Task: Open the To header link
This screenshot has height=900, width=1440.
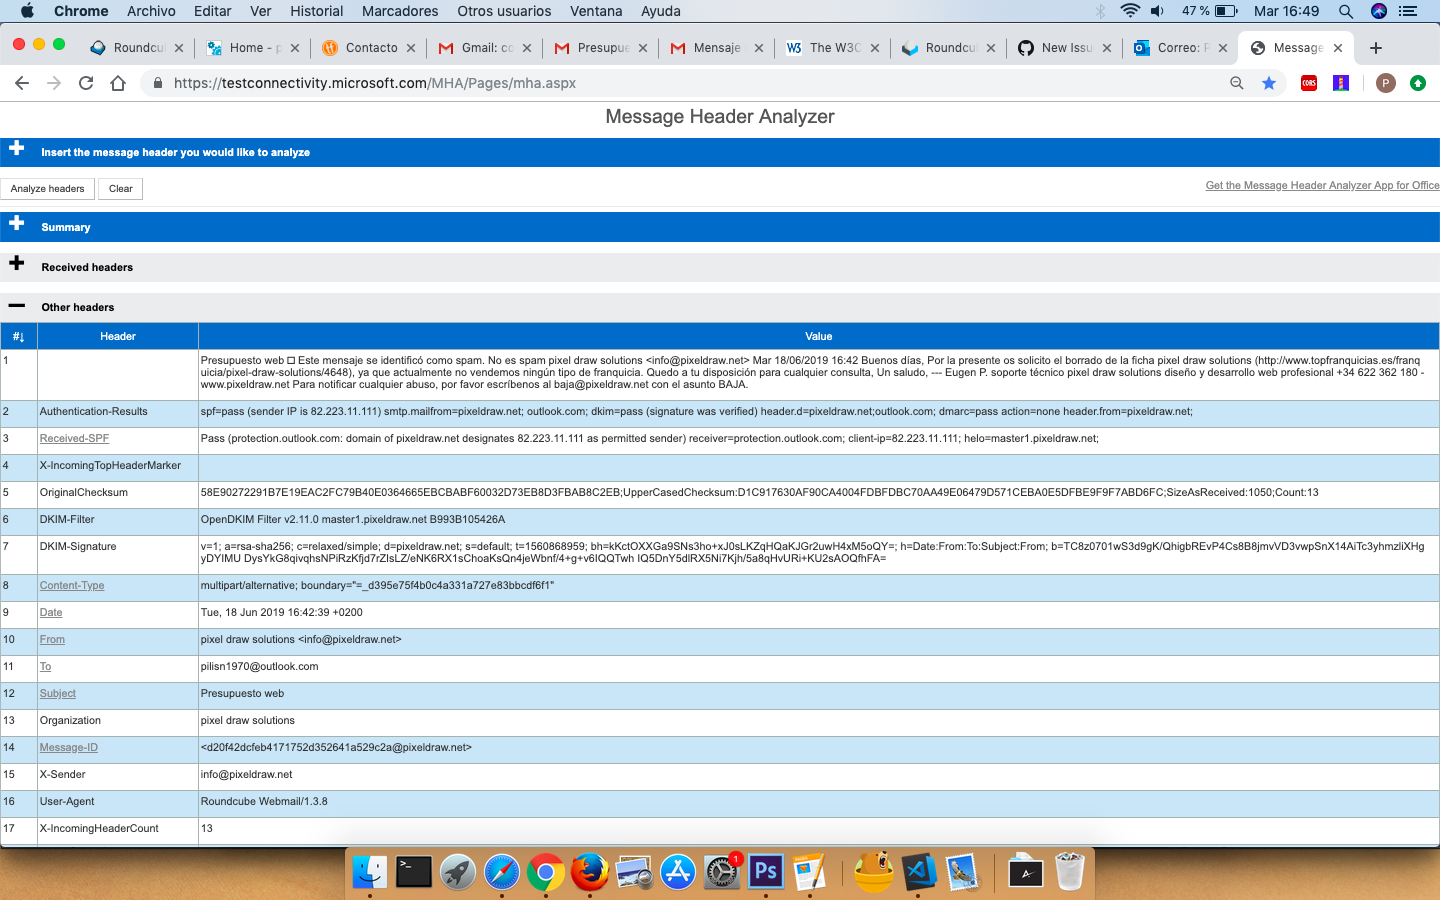Action: [x=45, y=667]
